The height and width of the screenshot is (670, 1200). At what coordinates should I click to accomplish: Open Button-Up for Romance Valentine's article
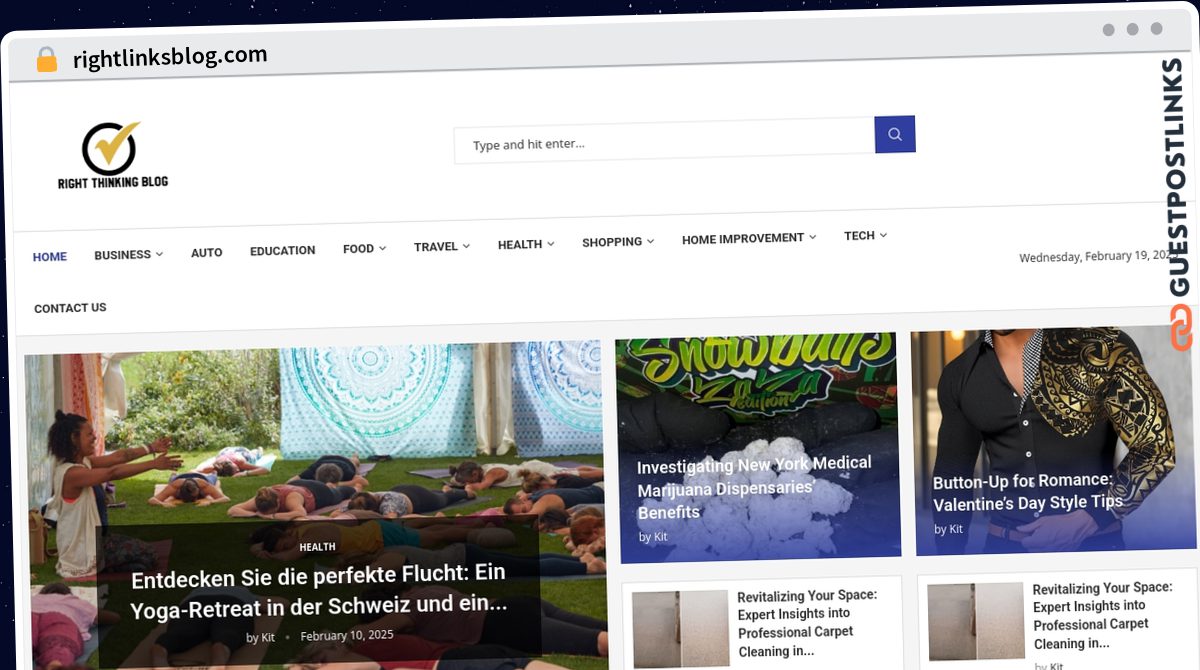coord(1028,492)
